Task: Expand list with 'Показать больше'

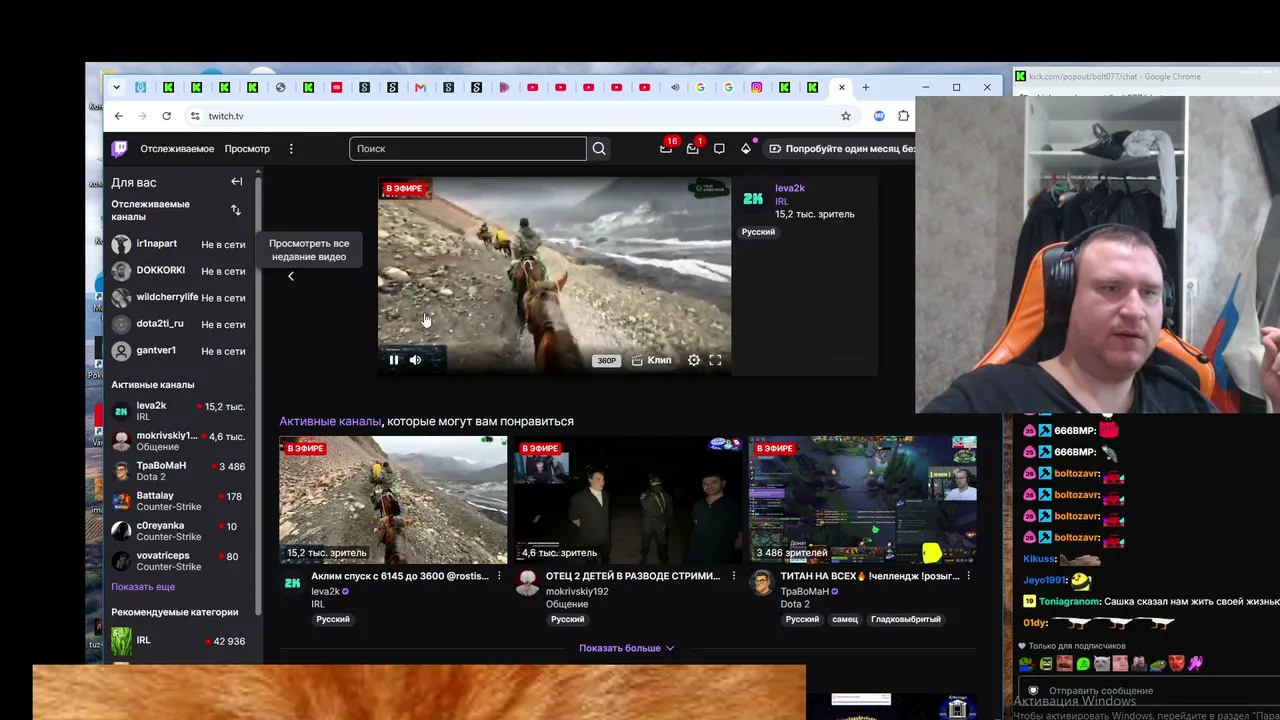Action: click(x=627, y=648)
